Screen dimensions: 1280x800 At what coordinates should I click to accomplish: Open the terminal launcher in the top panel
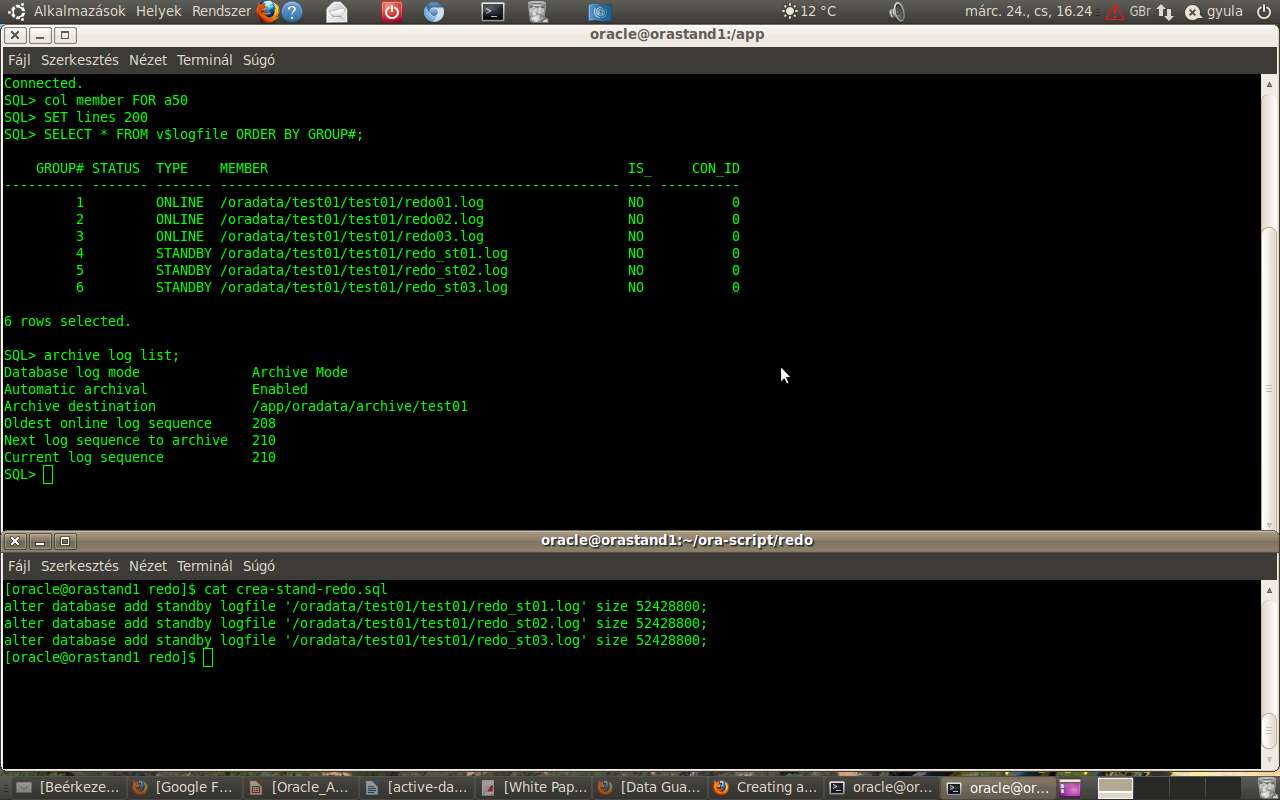[x=492, y=12]
